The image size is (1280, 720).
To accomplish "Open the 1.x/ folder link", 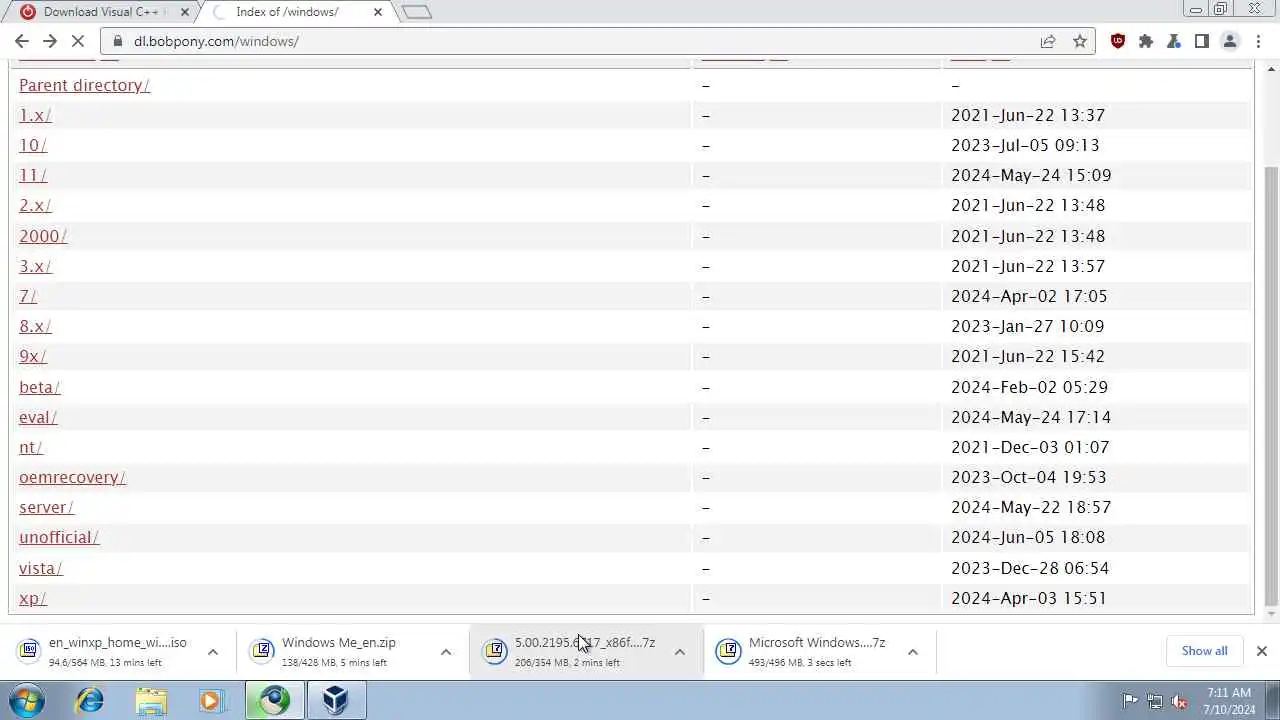I will [x=35, y=115].
